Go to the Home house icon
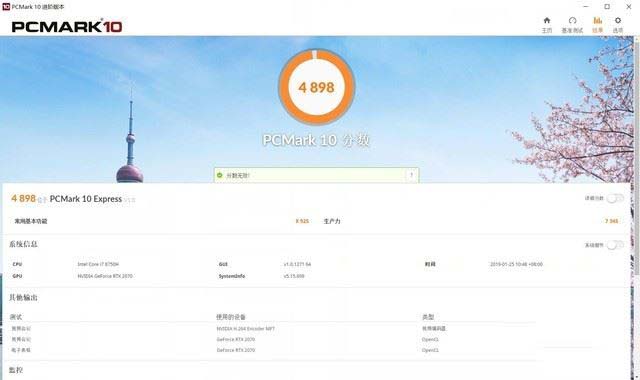The width and height of the screenshot is (640, 380). 547,20
